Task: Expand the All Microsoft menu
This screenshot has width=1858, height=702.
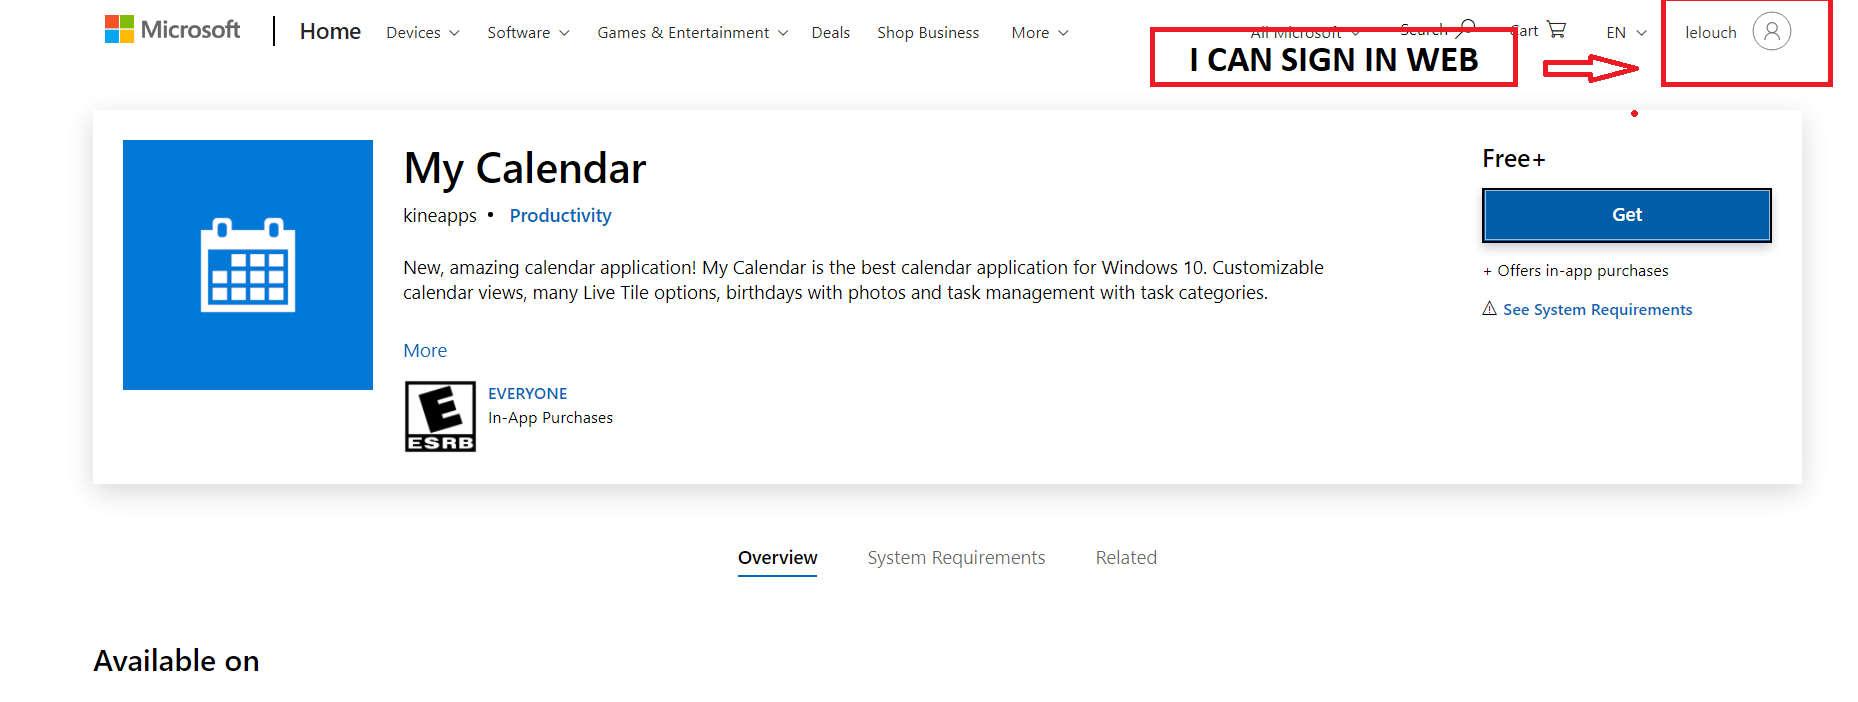Action: 1304,32
